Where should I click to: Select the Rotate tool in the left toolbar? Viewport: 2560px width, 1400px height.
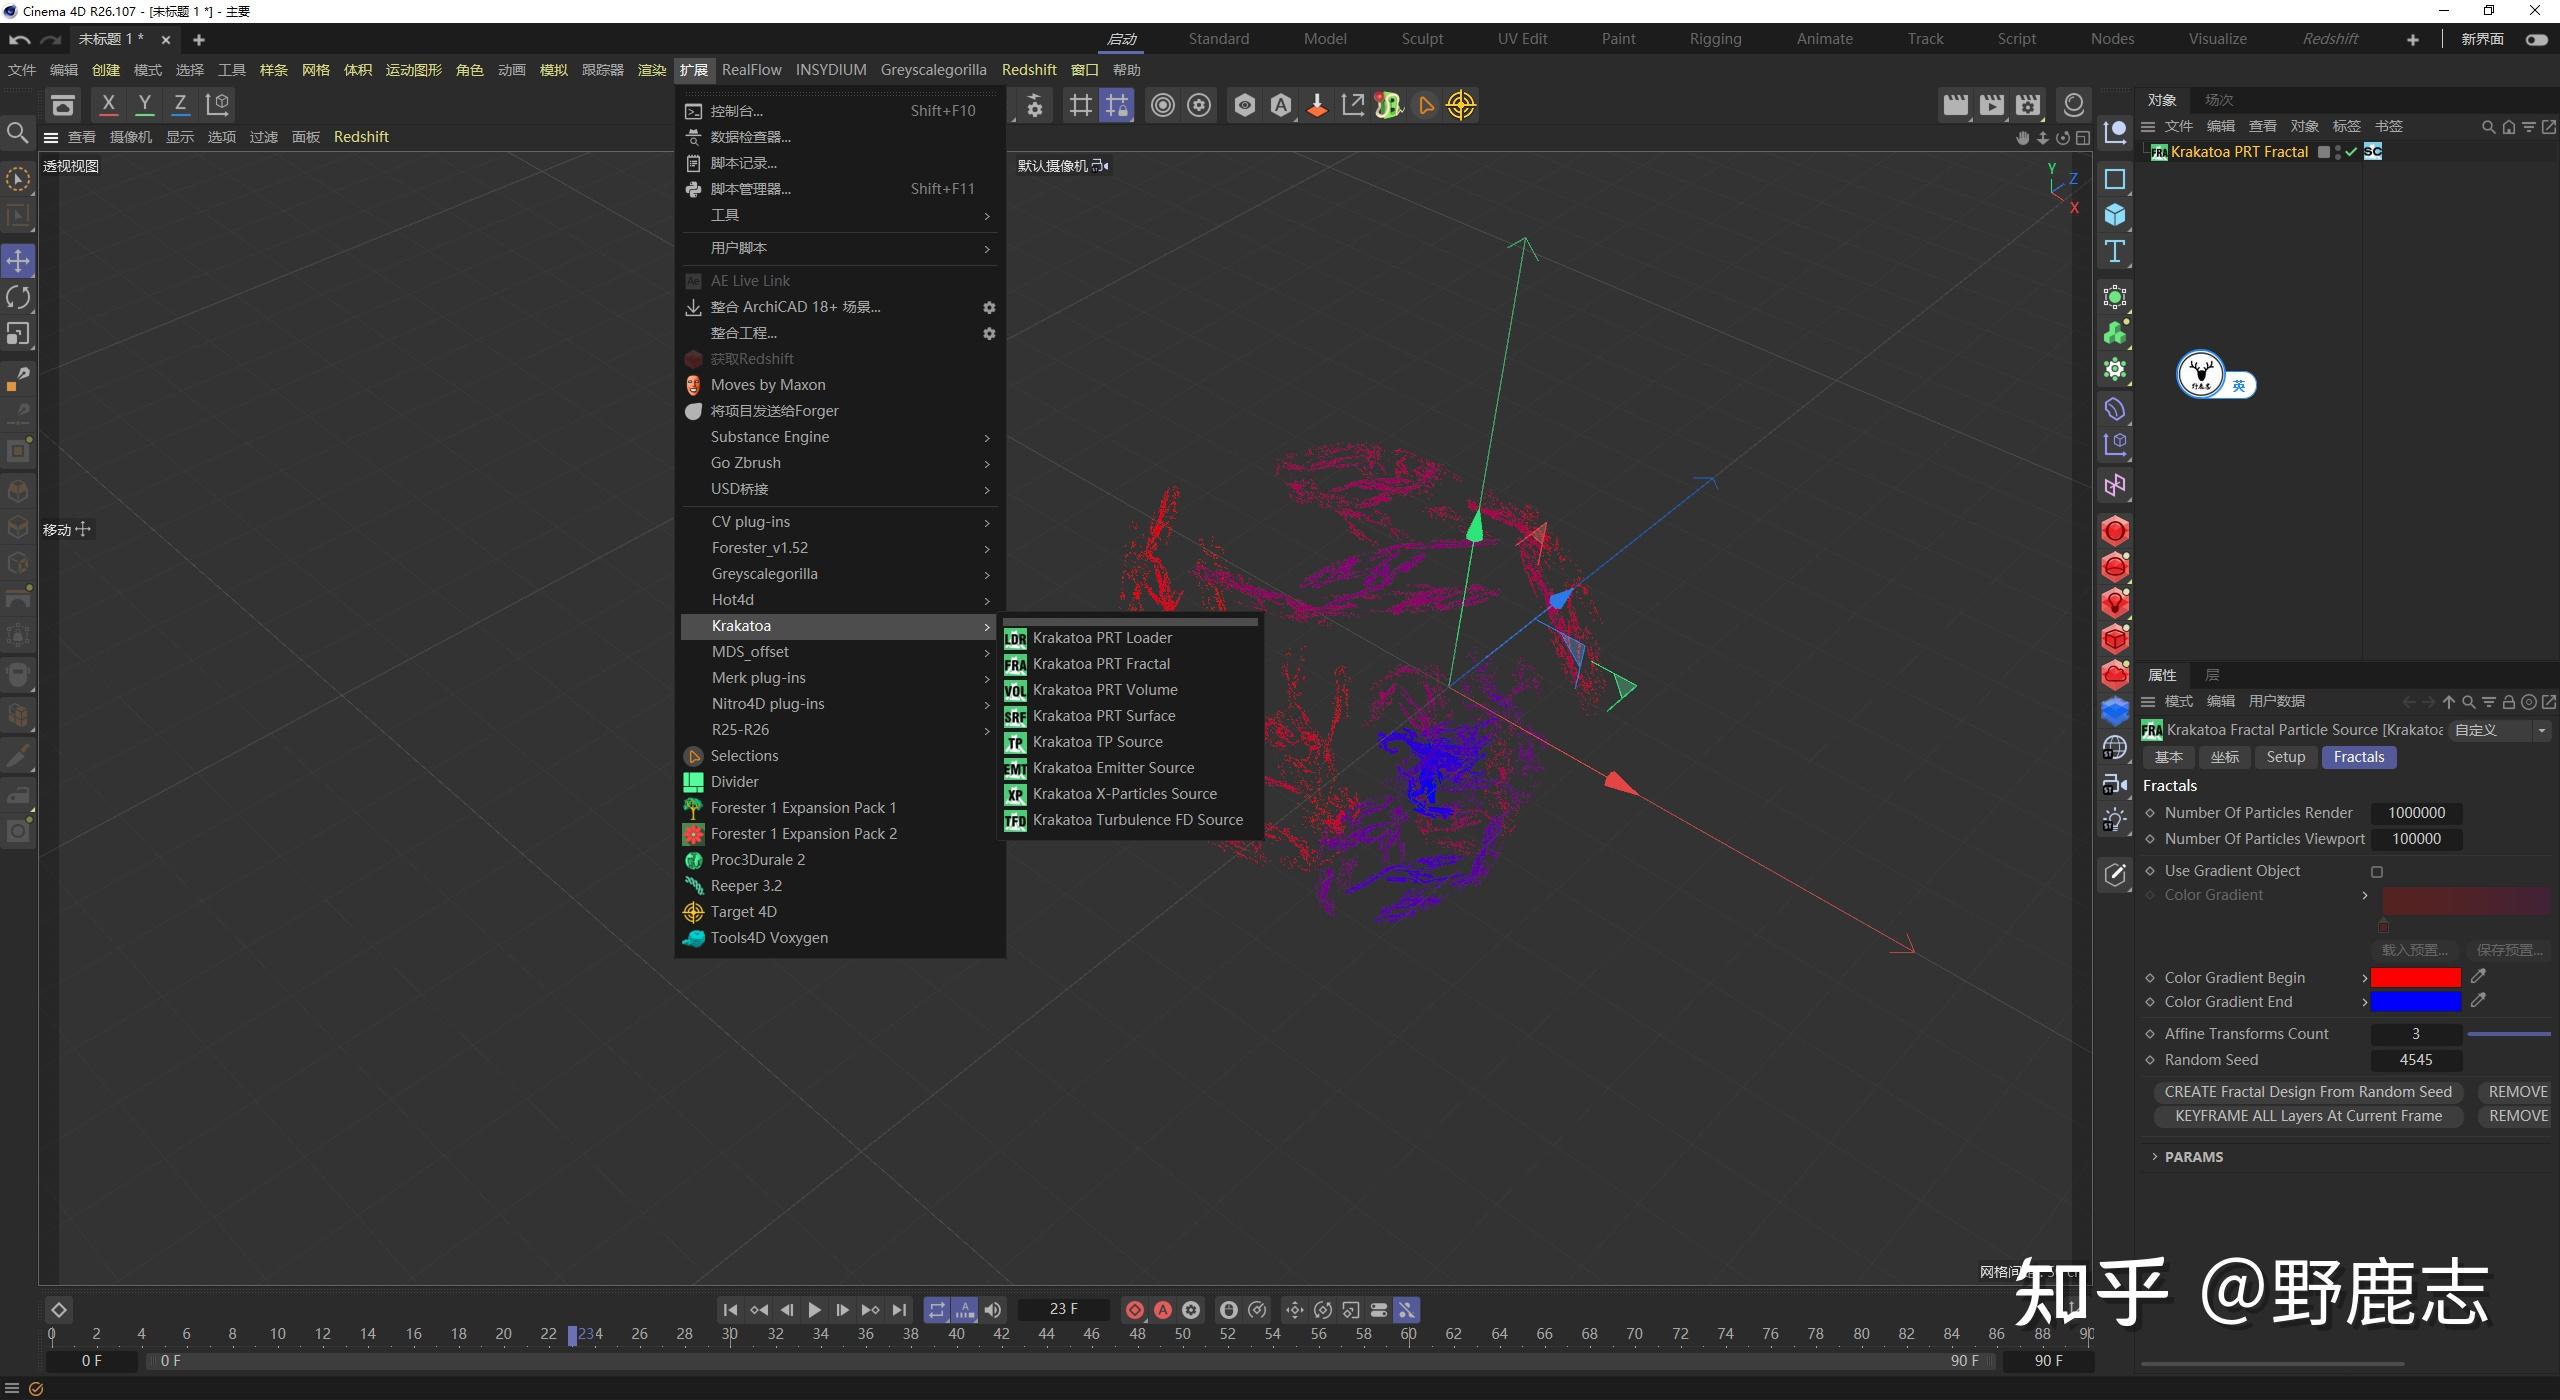pos(17,297)
